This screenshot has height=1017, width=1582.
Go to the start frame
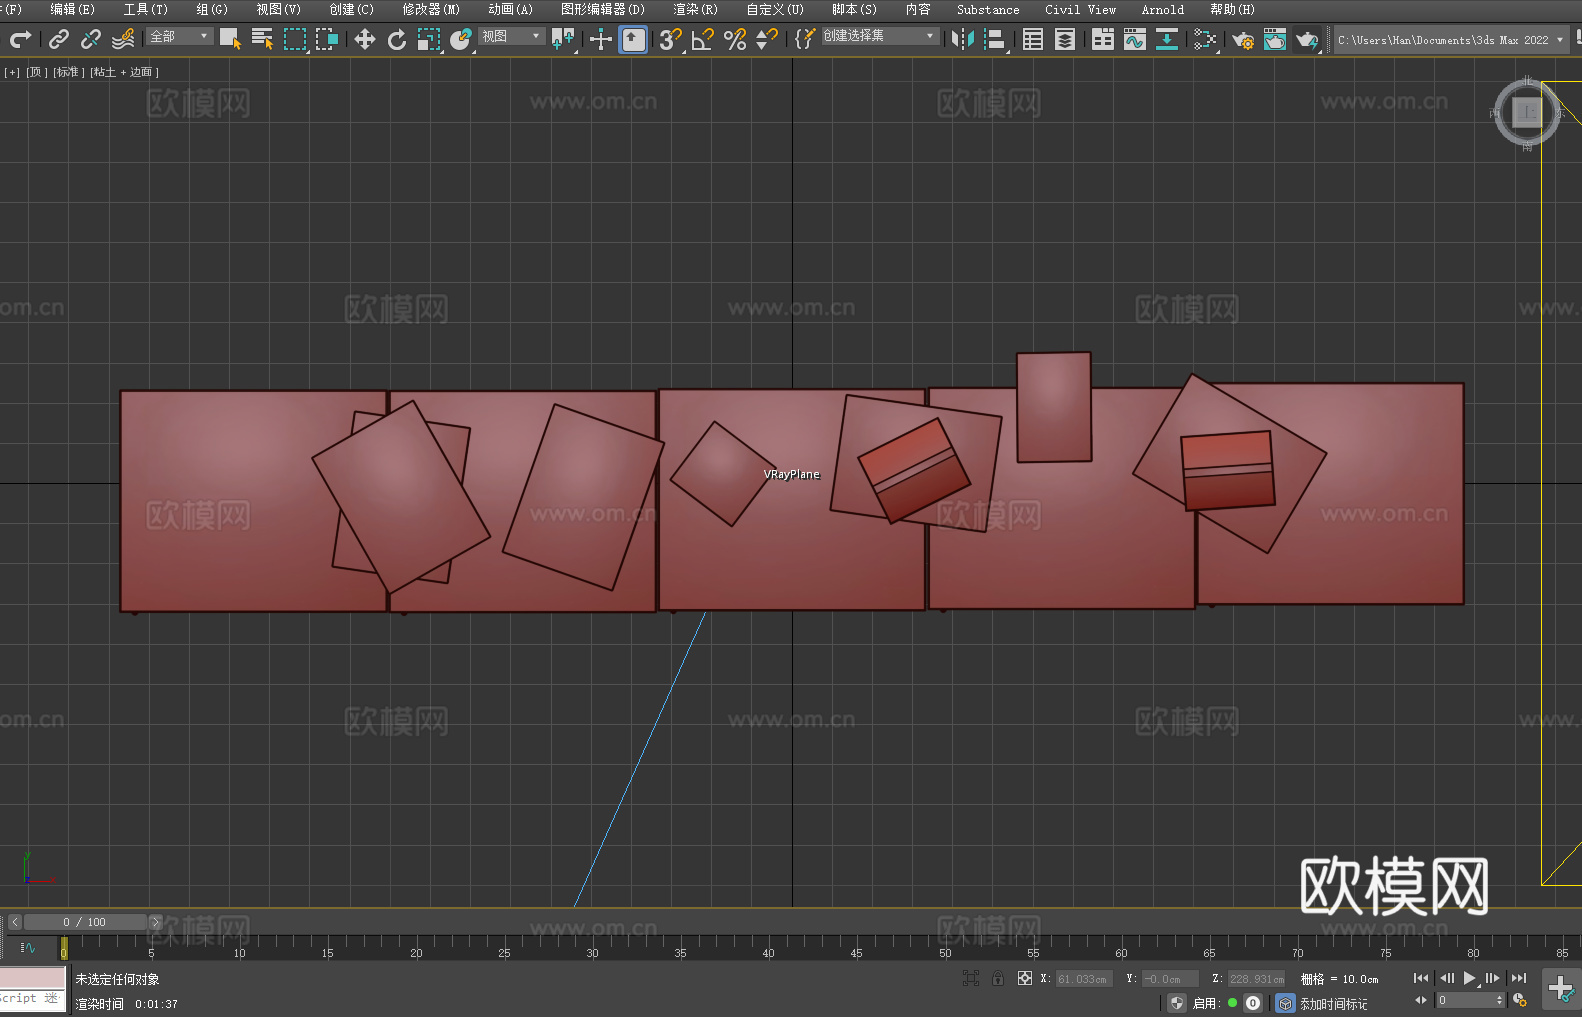pos(1421,978)
